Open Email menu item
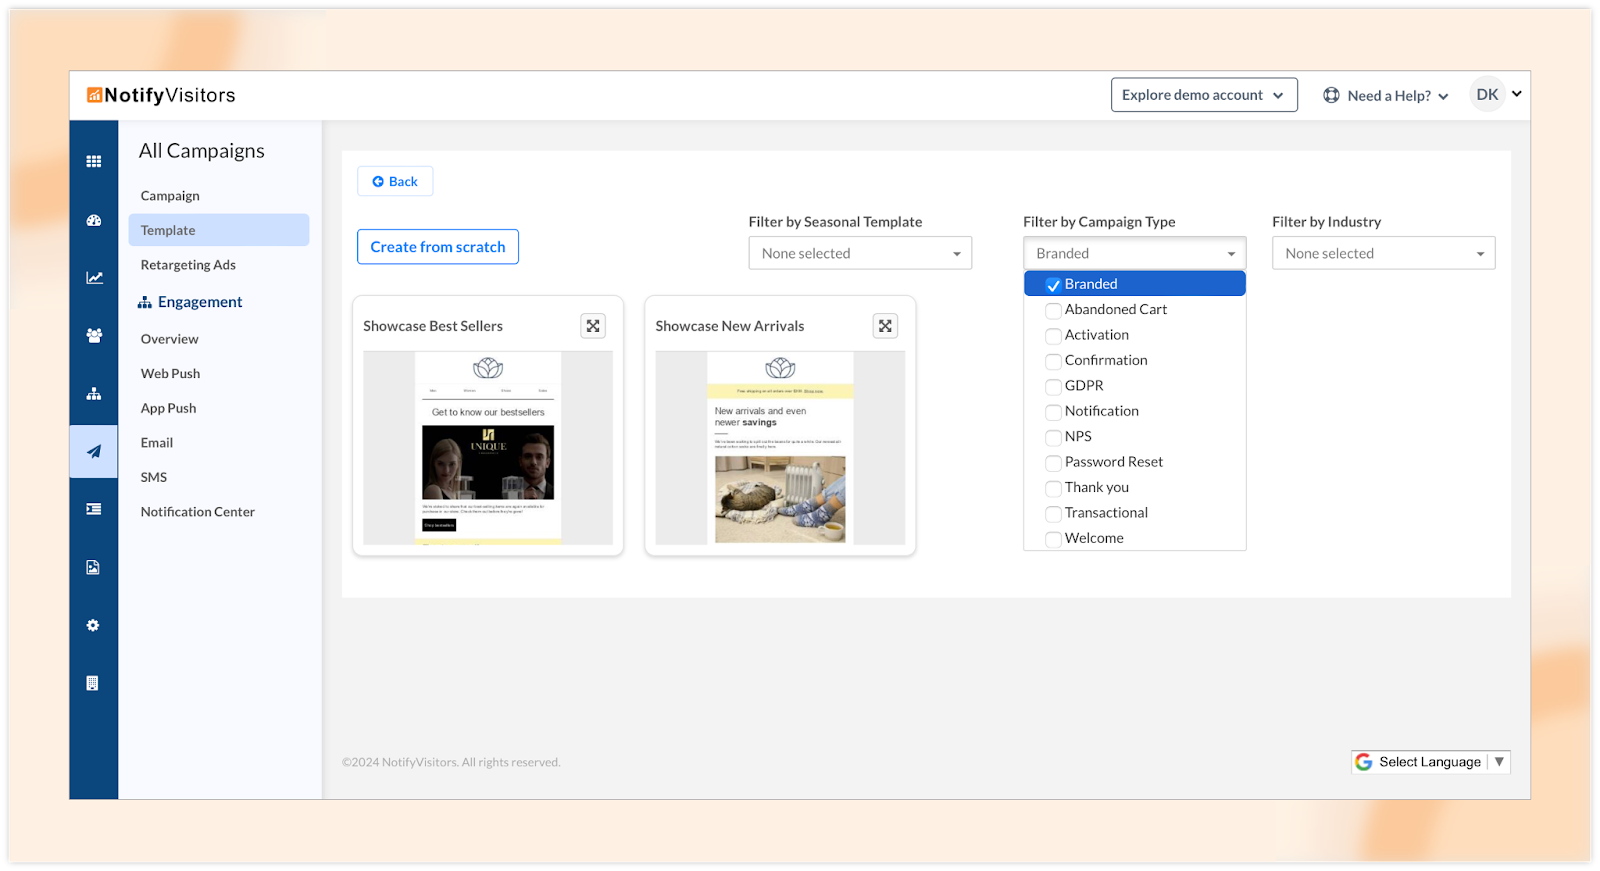 [157, 443]
